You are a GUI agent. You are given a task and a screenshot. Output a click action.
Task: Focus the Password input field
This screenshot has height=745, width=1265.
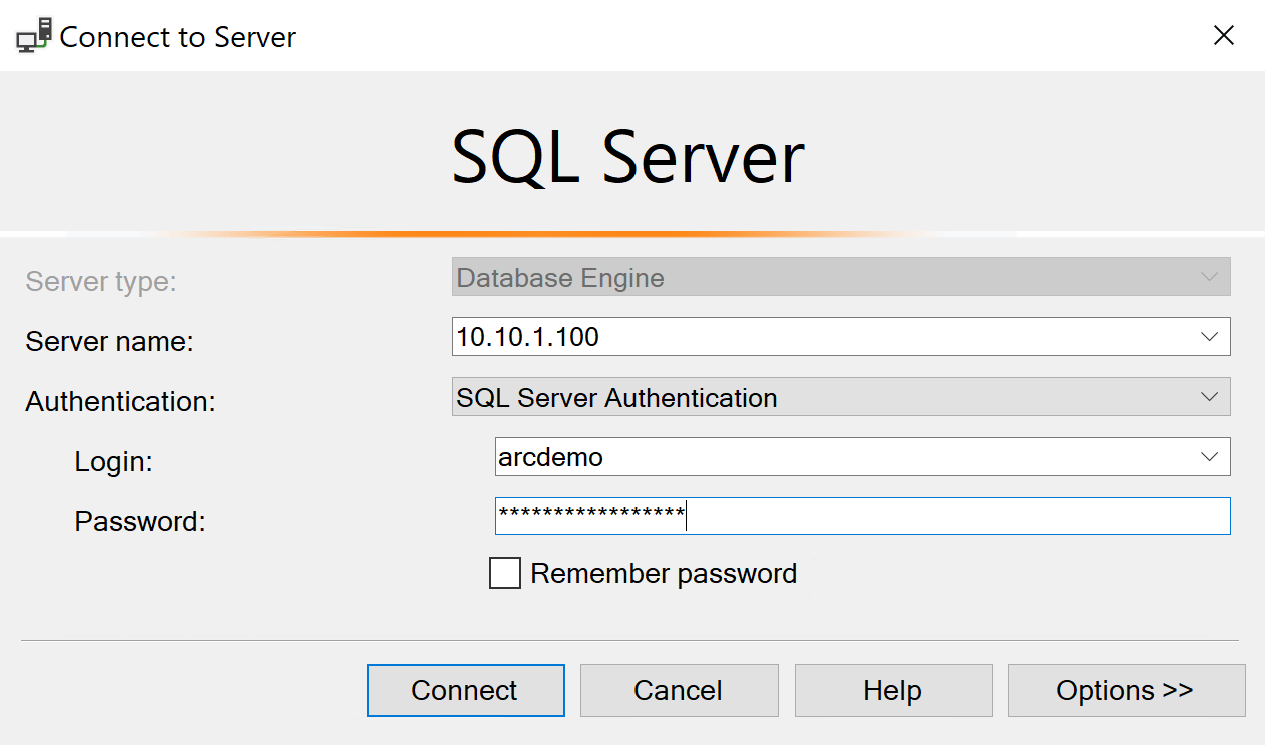[862, 516]
